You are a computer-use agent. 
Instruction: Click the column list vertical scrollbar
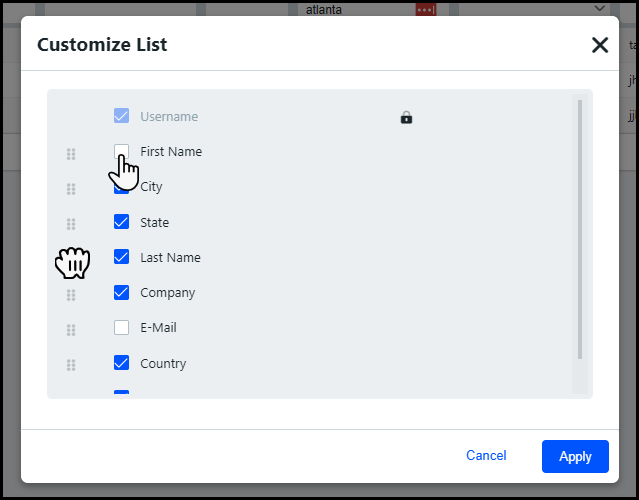coord(580,228)
